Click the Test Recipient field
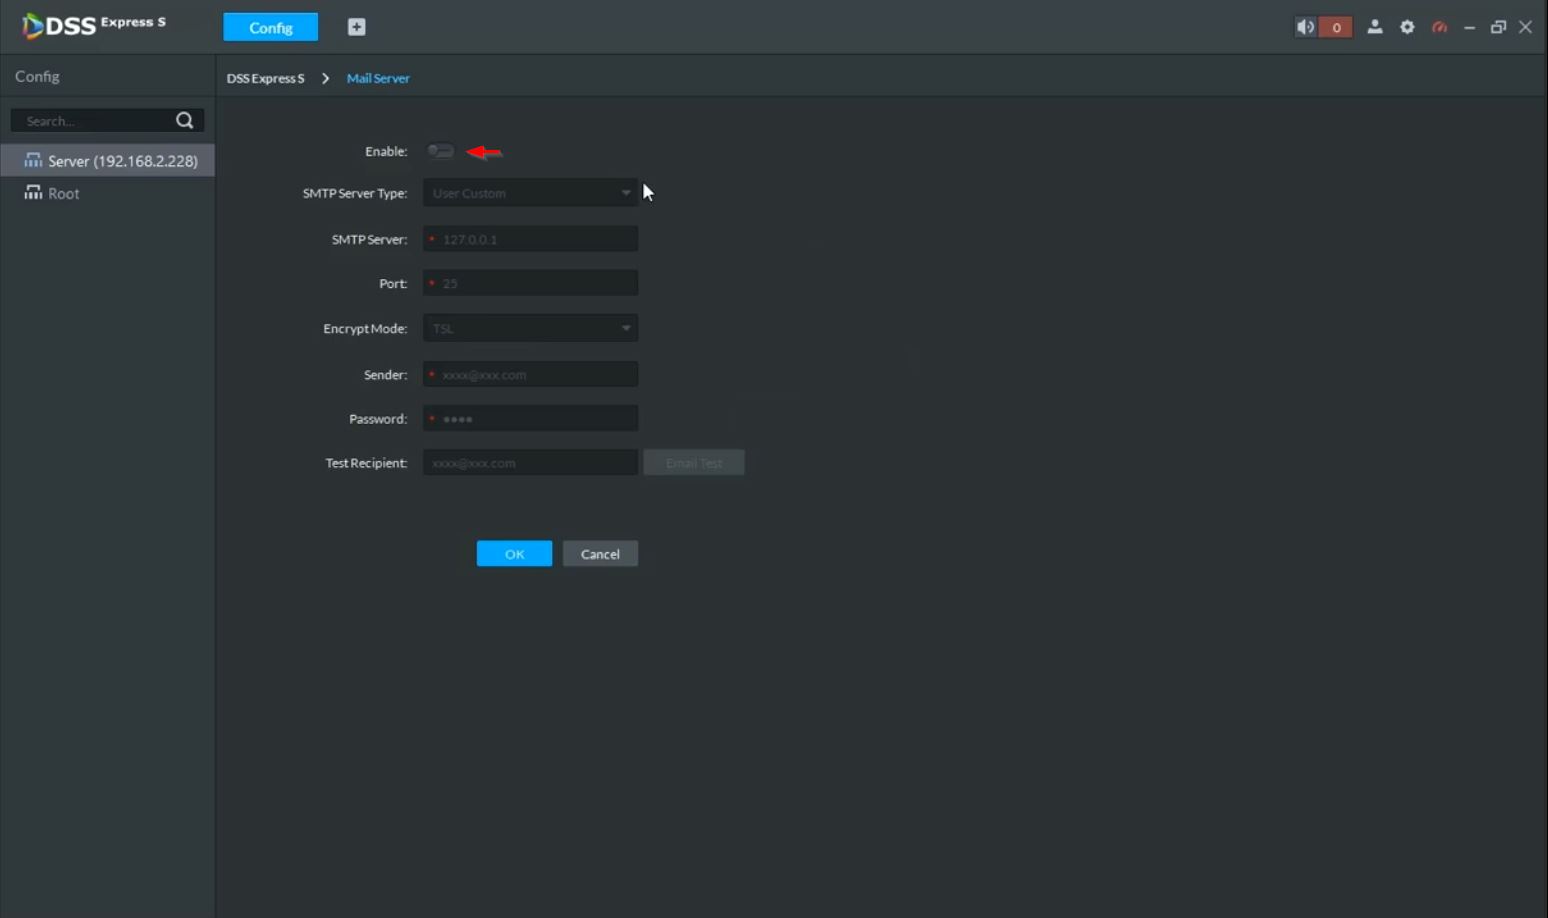The image size is (1548, 918). 530,462
